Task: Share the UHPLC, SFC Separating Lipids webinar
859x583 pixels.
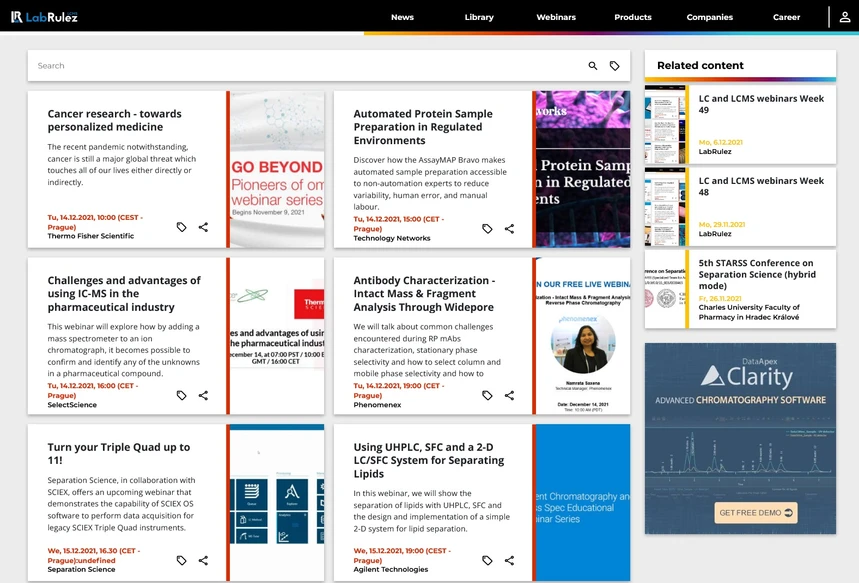Action: pos(509,560)
